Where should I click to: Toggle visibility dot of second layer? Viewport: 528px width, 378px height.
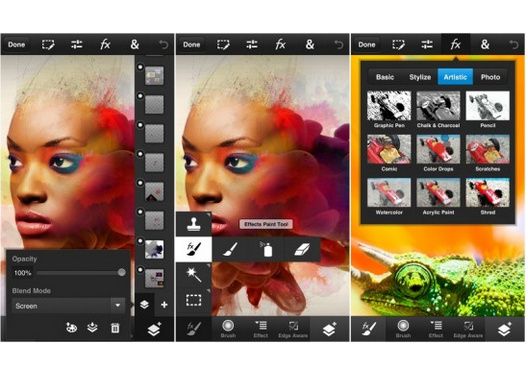coord(140,96)
